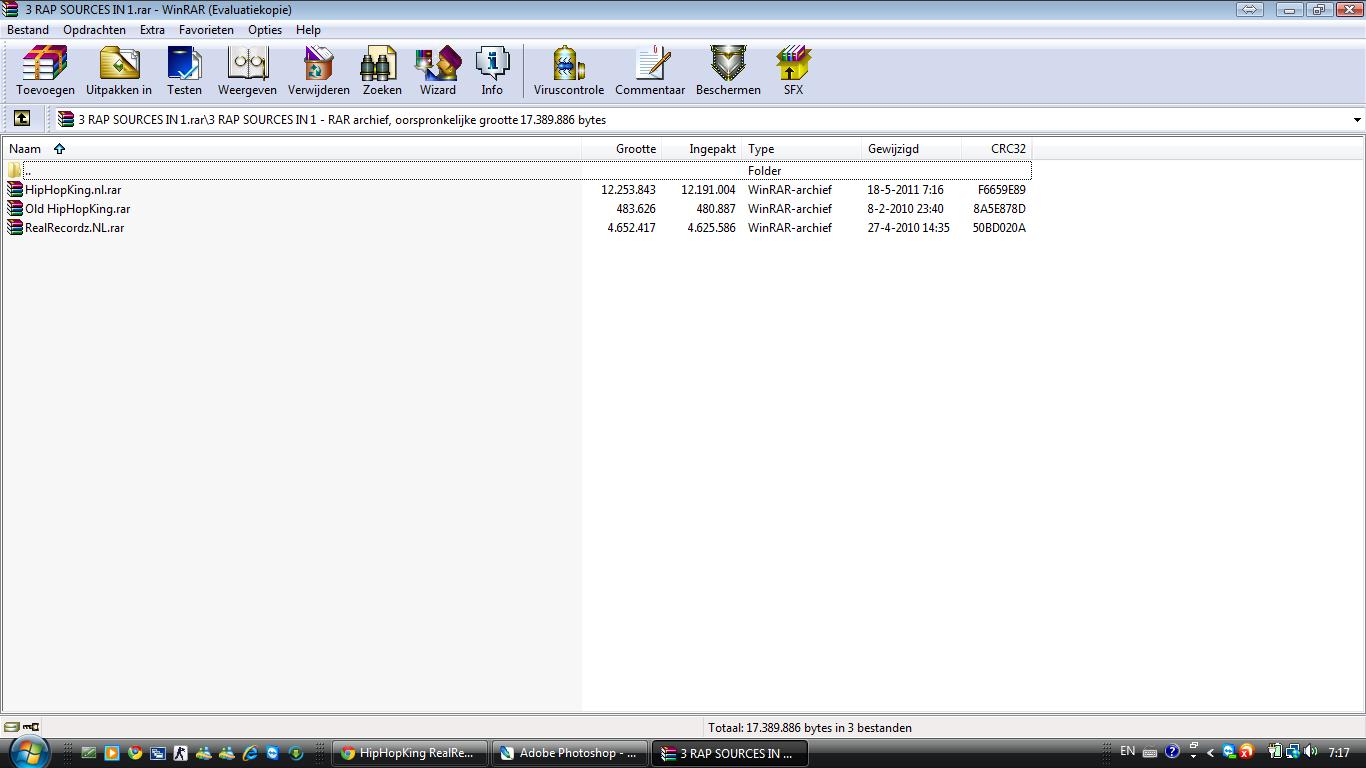
Task: Launch Chrome from quick launch bar
Action: point(135,753)
